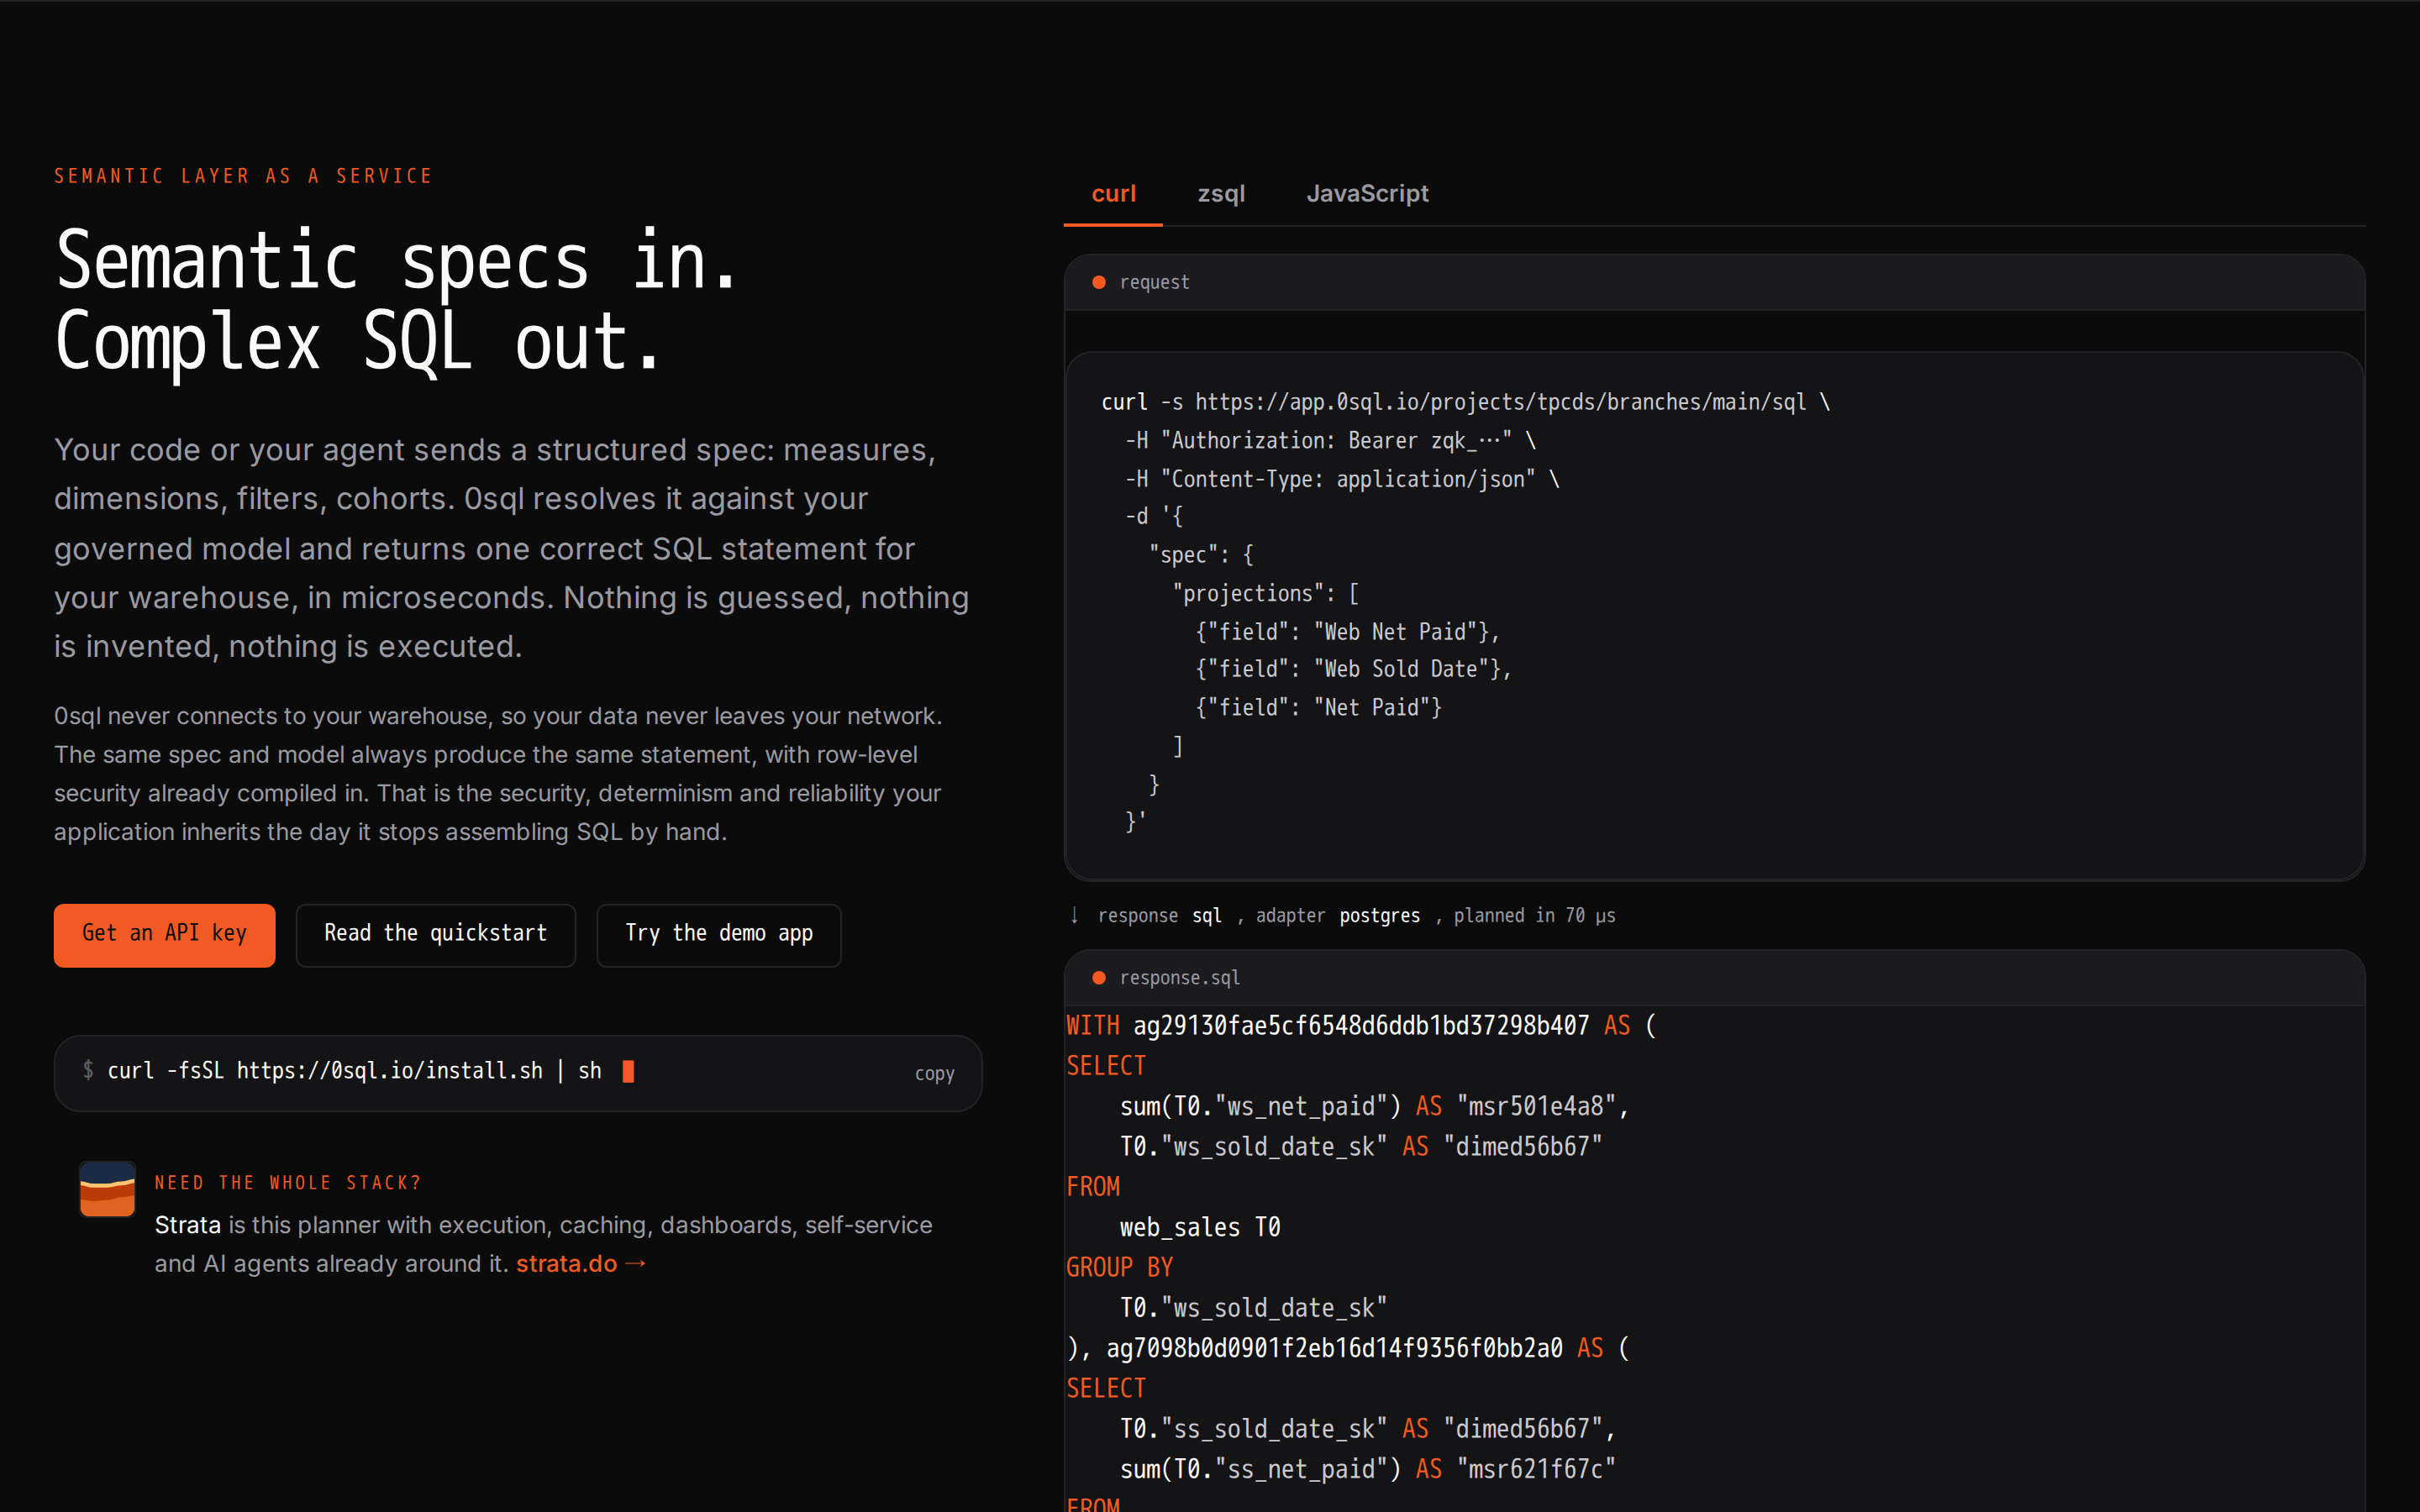Select the "Web Sold Date" field line

click(1352, 669)
